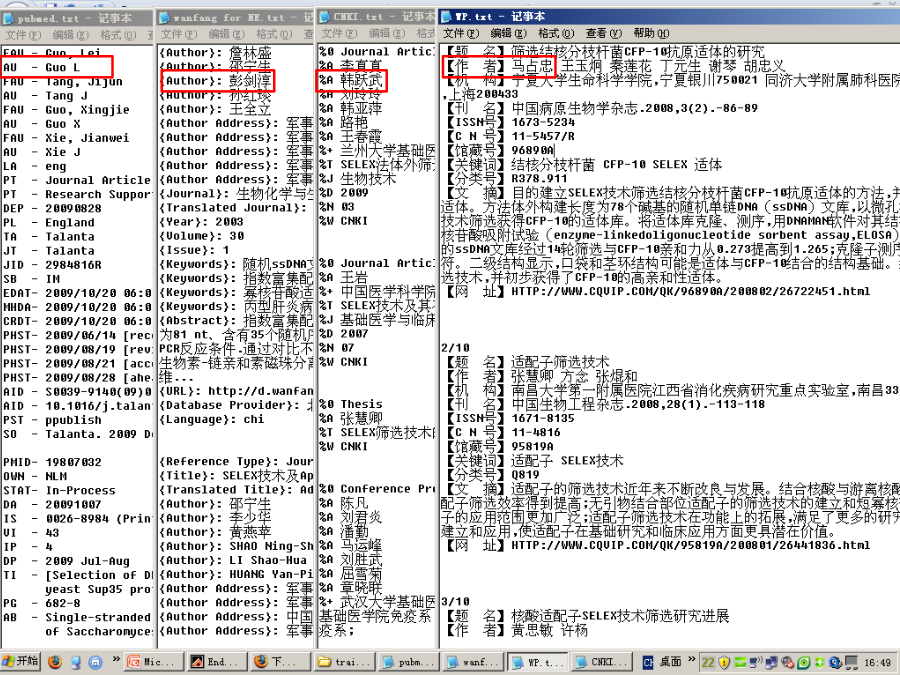
Task: Click the second quick launch icon after Firefox
Action: 76,662
